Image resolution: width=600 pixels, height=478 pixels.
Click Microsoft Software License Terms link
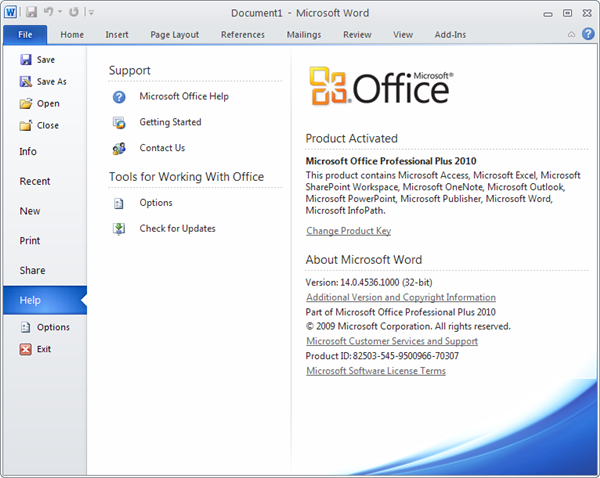point(375,371)
